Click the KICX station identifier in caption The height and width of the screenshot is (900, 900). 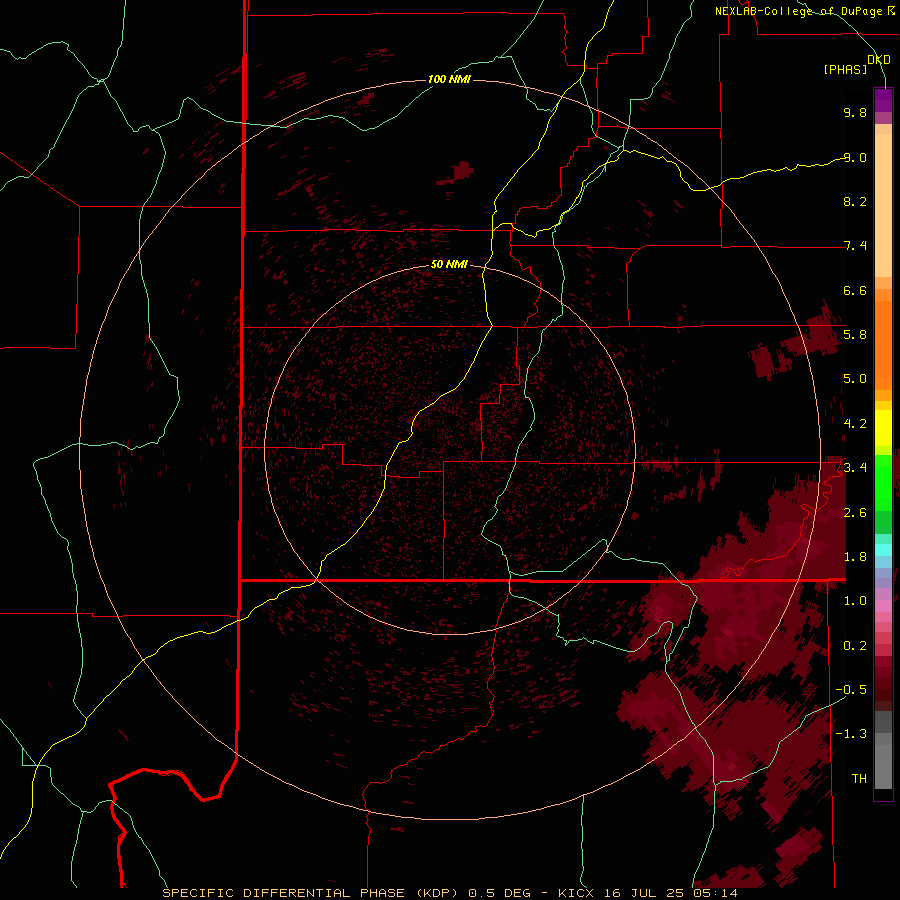[576, 893]
